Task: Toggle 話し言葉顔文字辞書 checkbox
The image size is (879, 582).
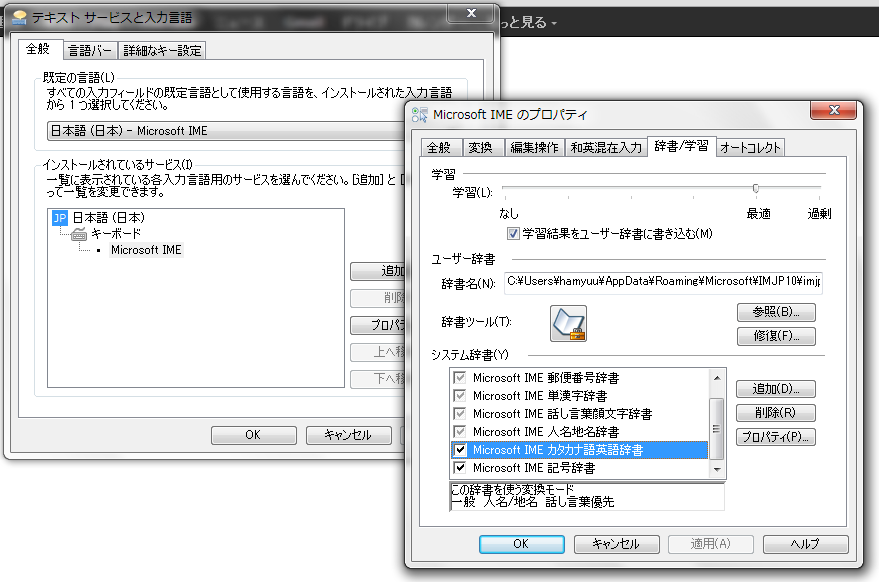Action: point(460,414)
